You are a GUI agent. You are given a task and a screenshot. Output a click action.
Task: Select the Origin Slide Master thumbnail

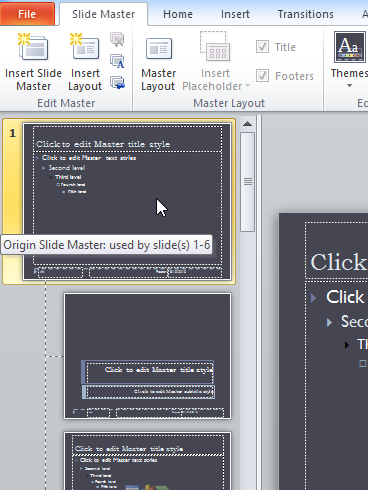(x=127, y=202)
